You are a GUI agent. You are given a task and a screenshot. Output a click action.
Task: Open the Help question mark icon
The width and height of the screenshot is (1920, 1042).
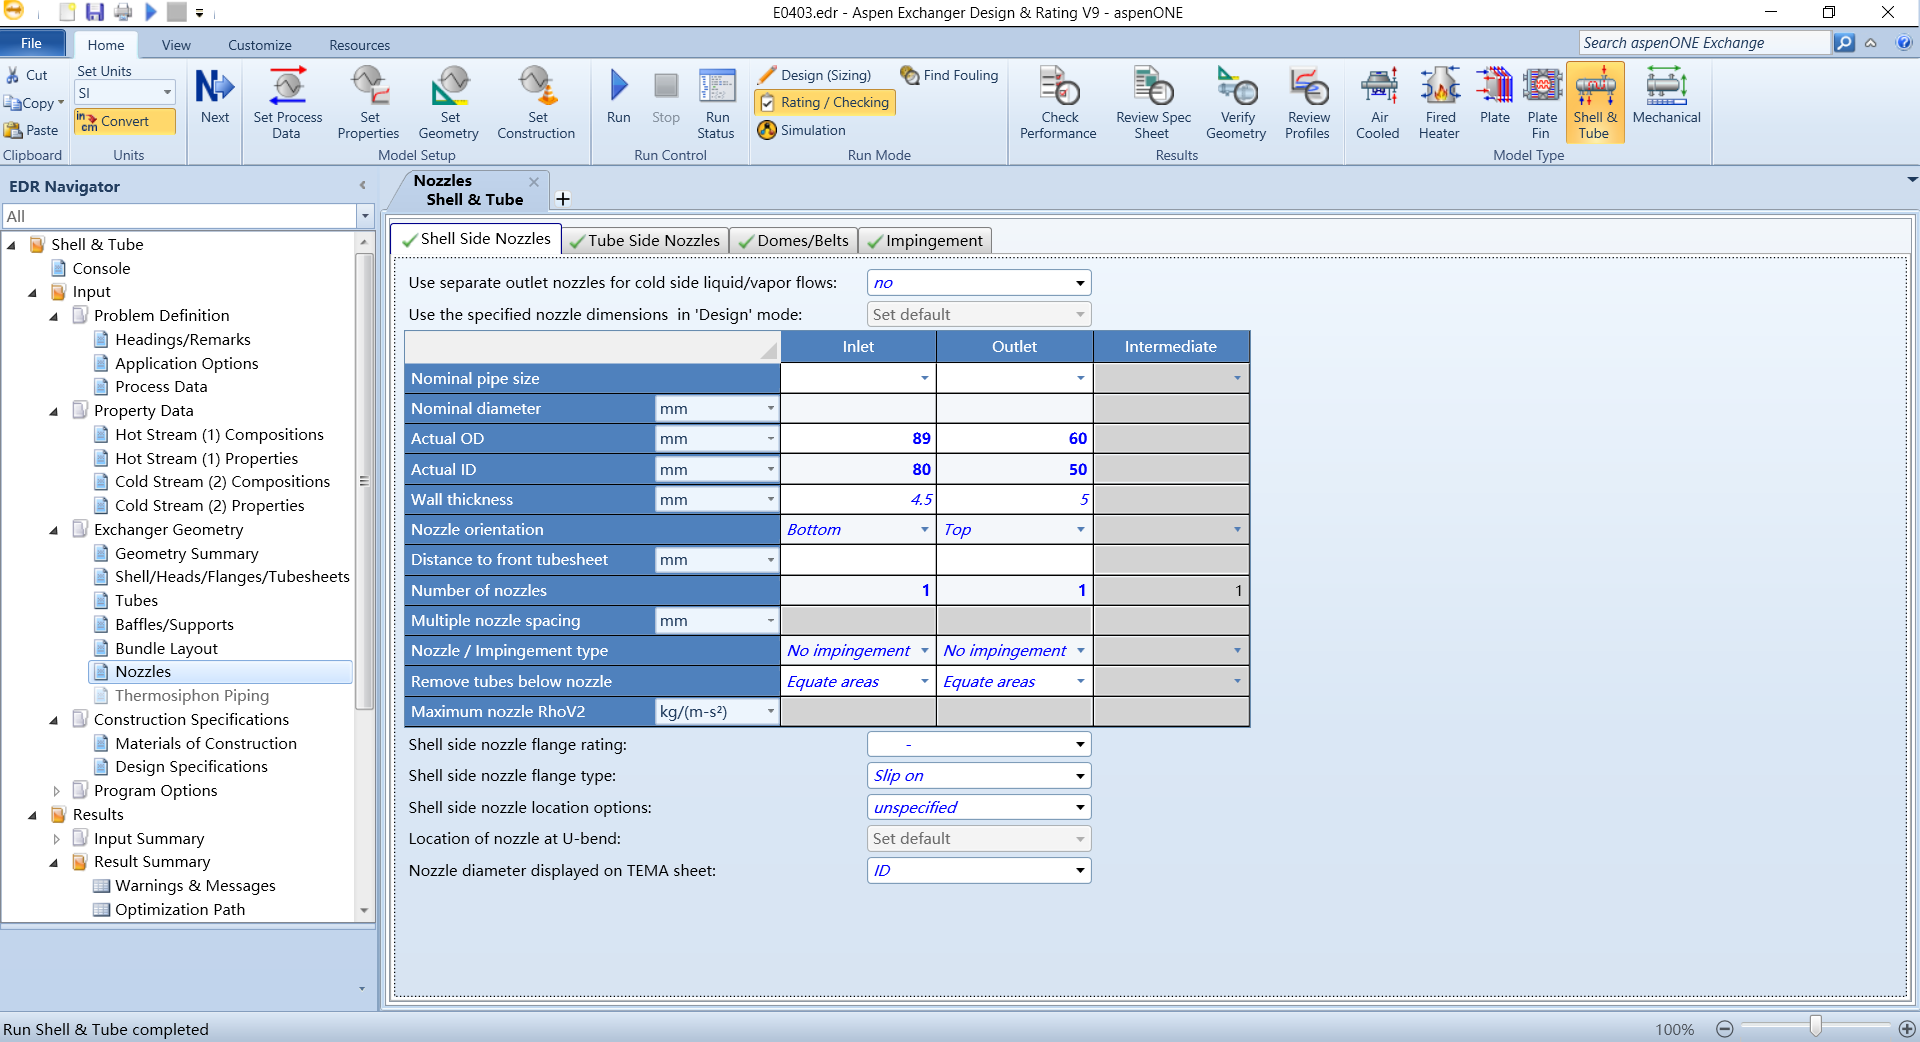tap(1904, 43)
